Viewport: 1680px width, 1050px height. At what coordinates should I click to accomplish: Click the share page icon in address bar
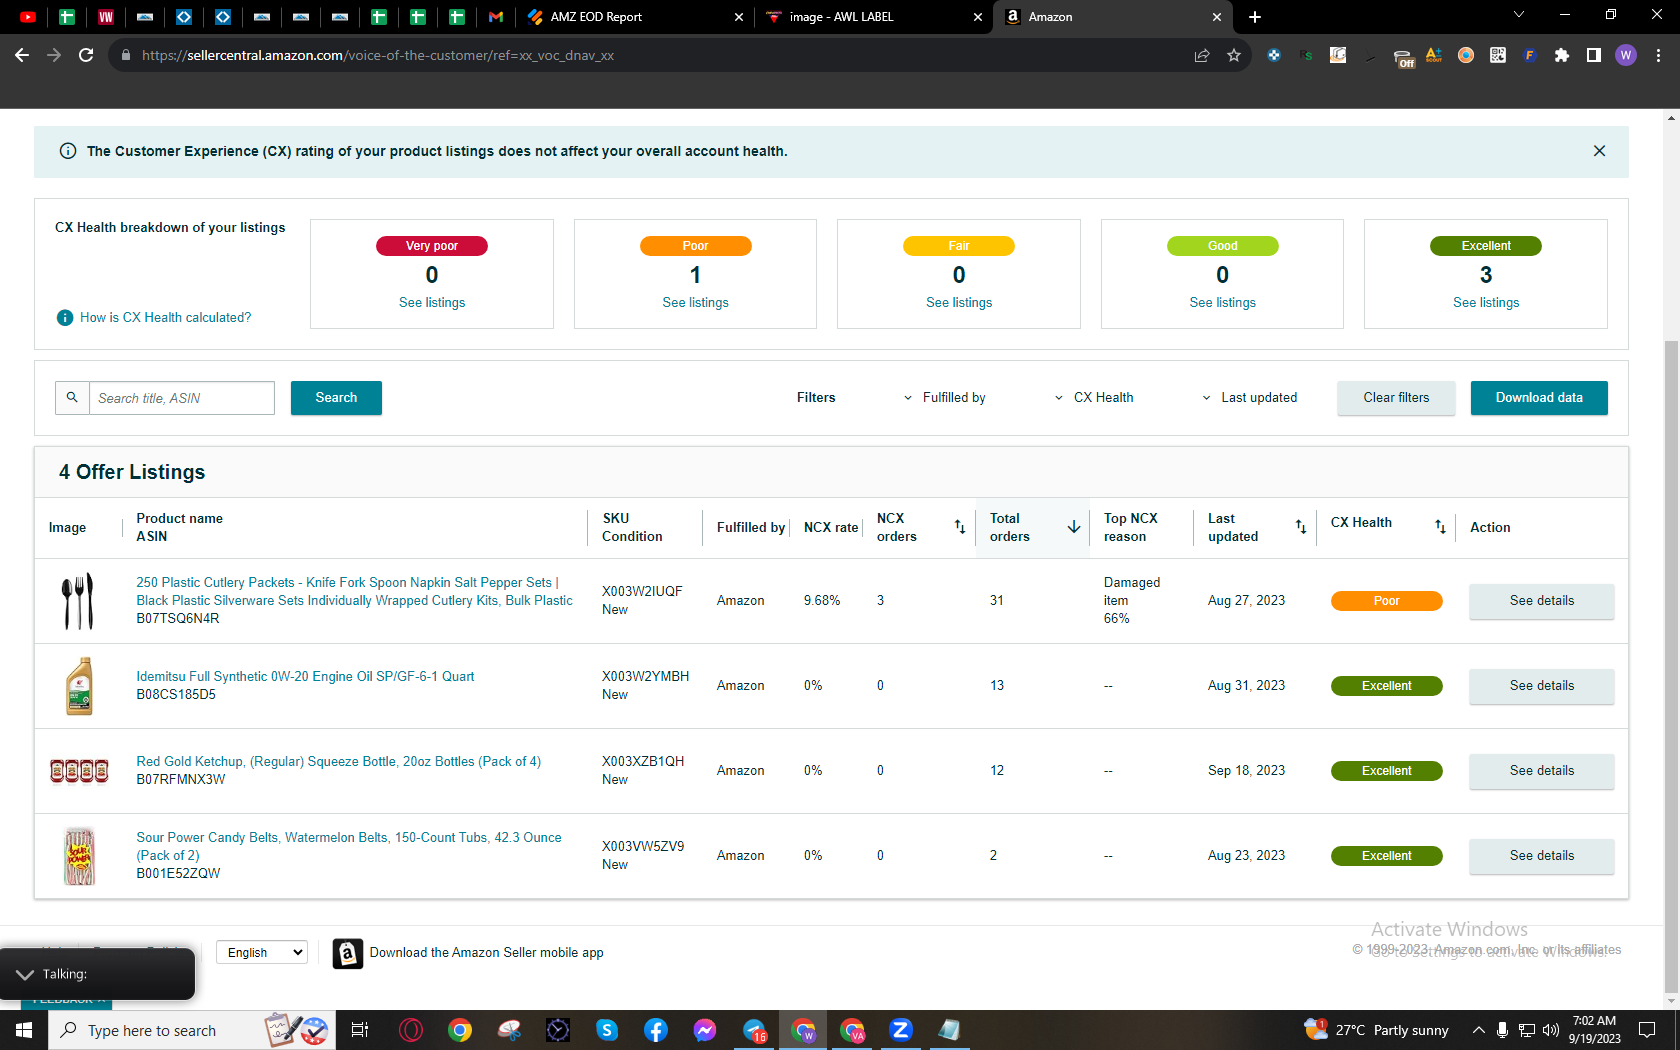click(1202, 55)
